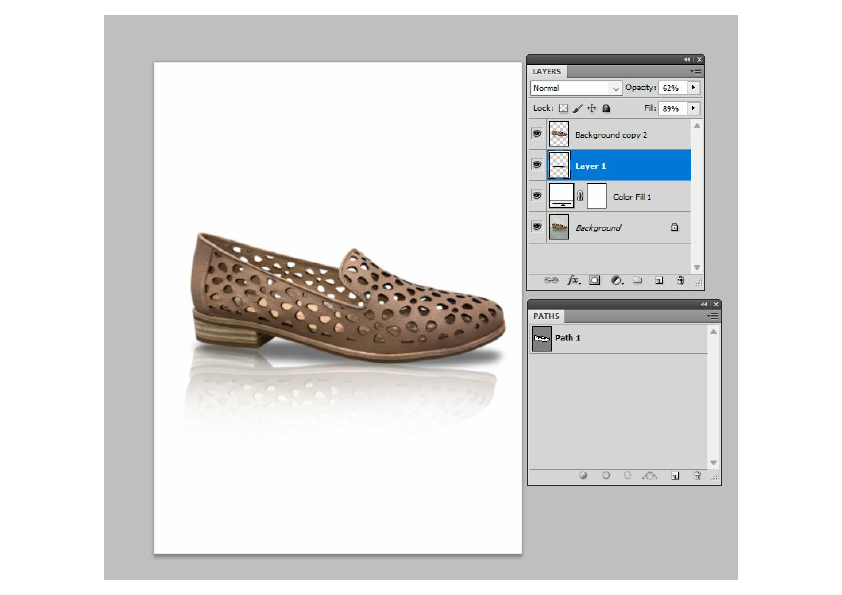Select the Layers panel tab
The height and width of the screenshot is (595, 842).
click(x=547, y=72)
